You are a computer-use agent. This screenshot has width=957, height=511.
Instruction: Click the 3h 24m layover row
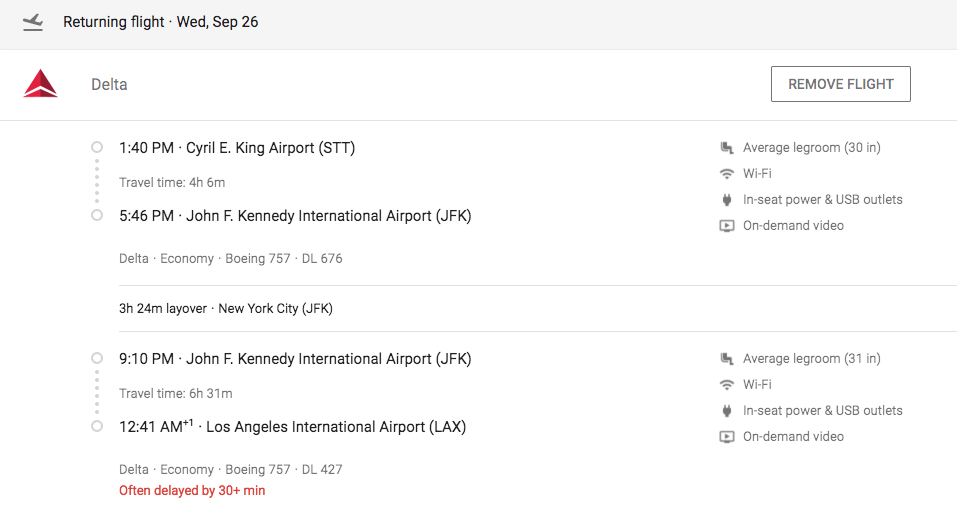click(226, 309)
